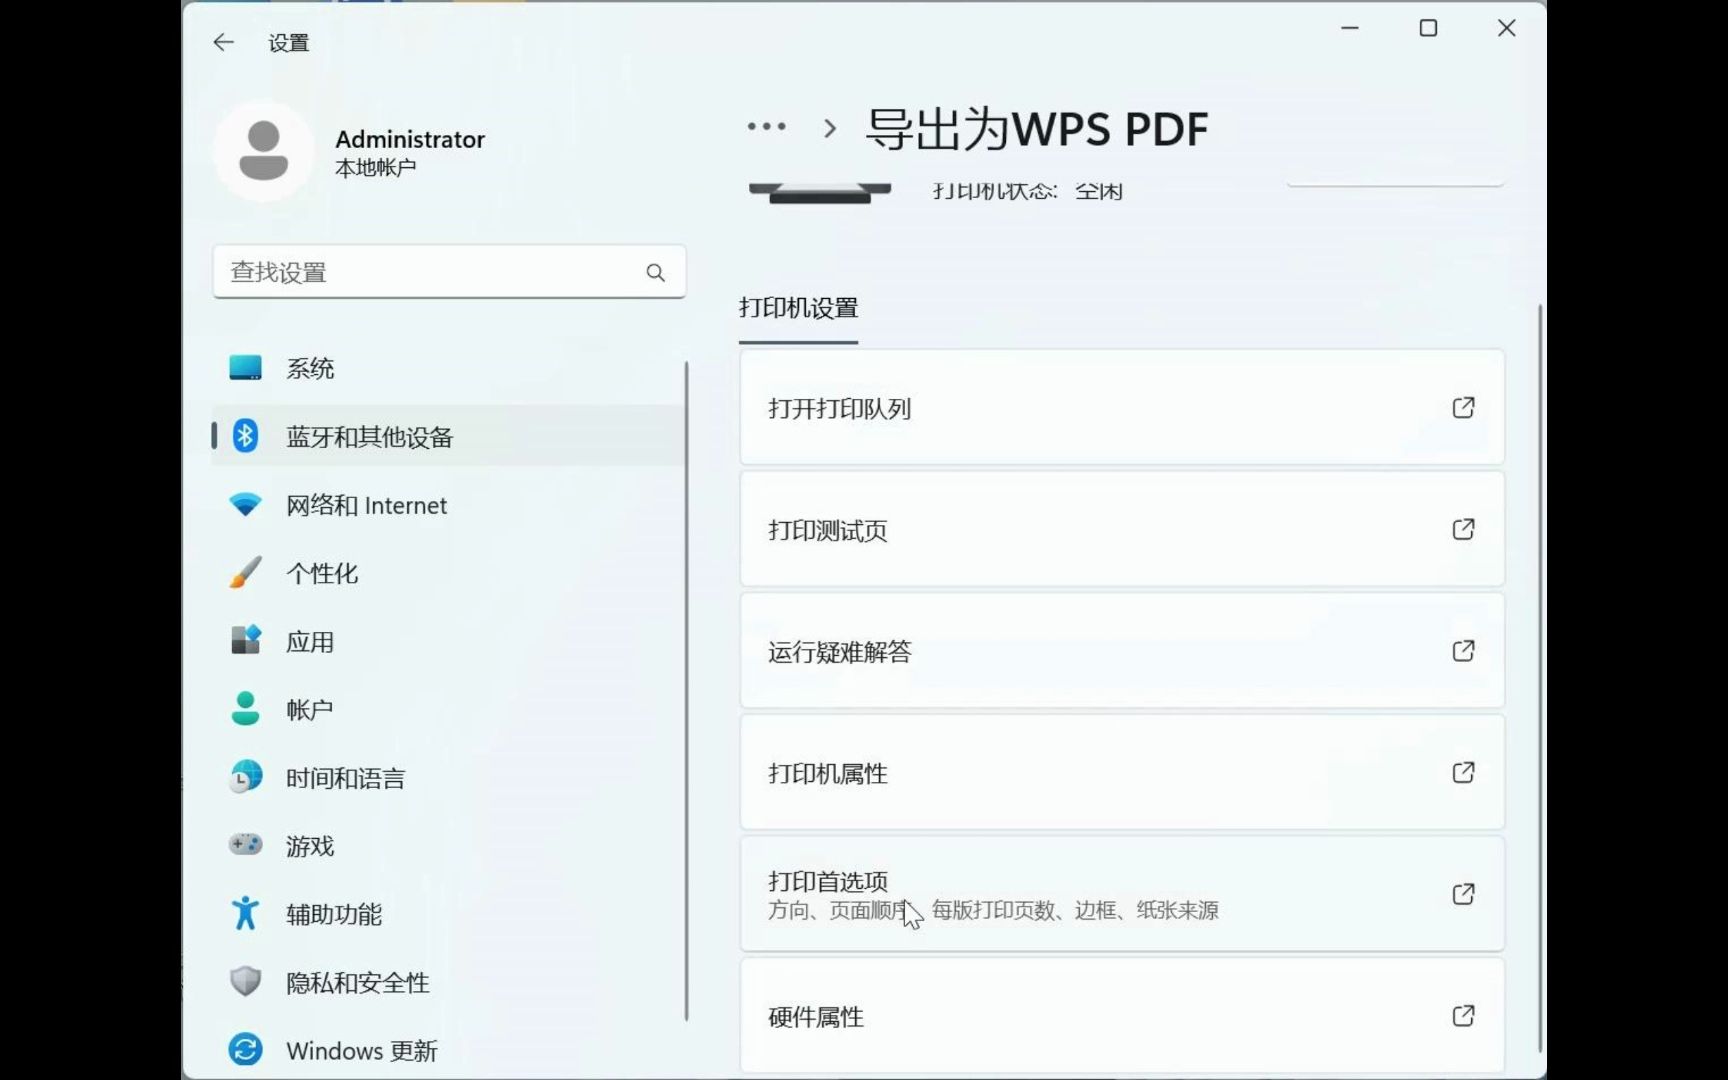Open the 系统 settings category
The width and height of the screenshot is (1728, 1080).
click(449, 368)
